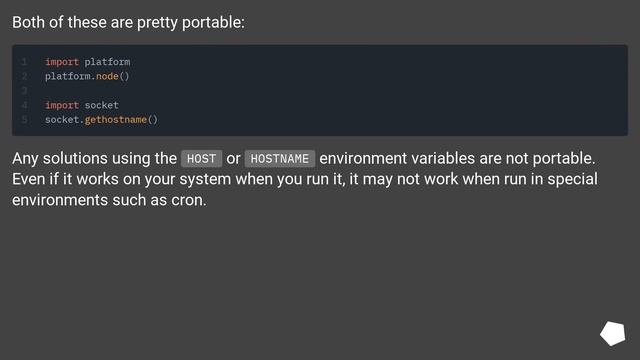This screenshot has width=640, height=360.
Task: Click line number 1 in code block
Action: tap(24, 62)
